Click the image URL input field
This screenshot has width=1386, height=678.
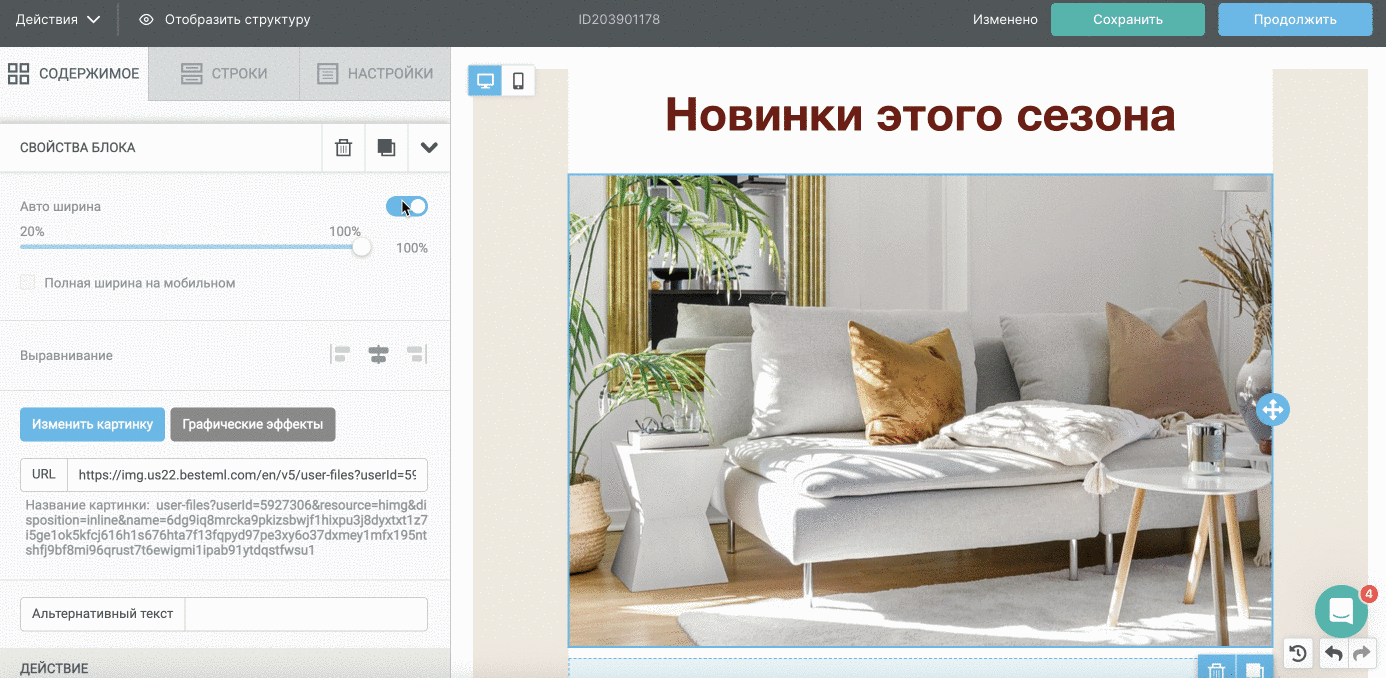coord(247,475)
